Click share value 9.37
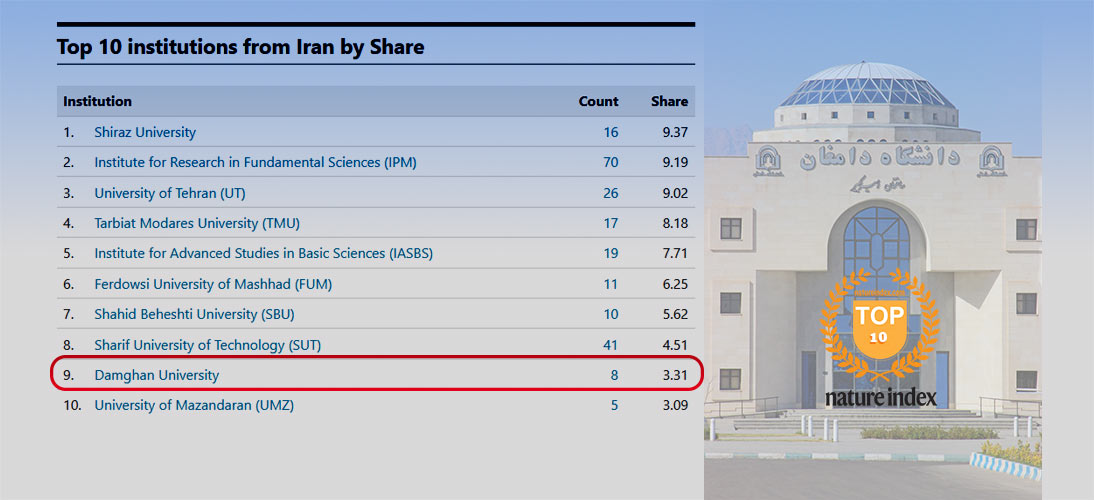Screen dimensions: 1094x500 675,132
